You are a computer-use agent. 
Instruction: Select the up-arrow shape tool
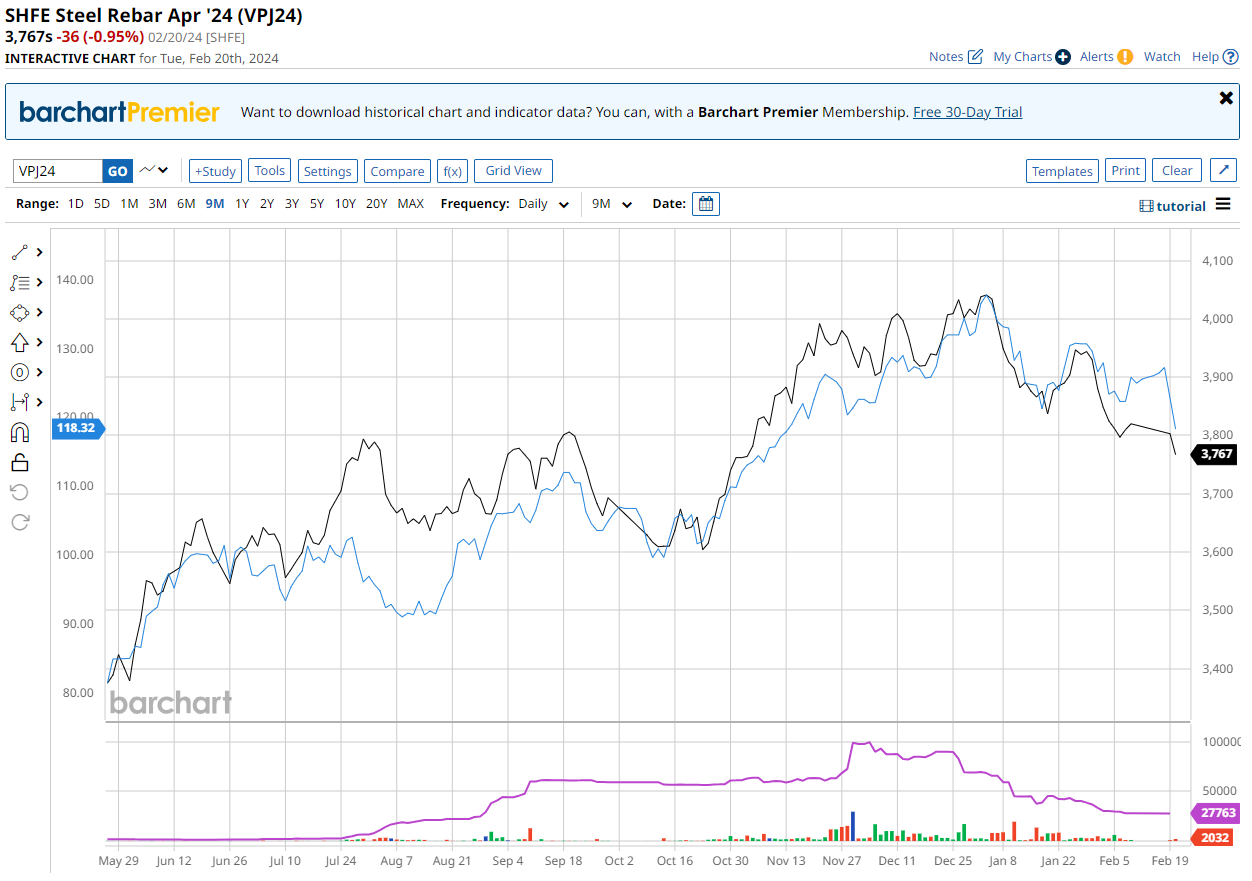20,342
